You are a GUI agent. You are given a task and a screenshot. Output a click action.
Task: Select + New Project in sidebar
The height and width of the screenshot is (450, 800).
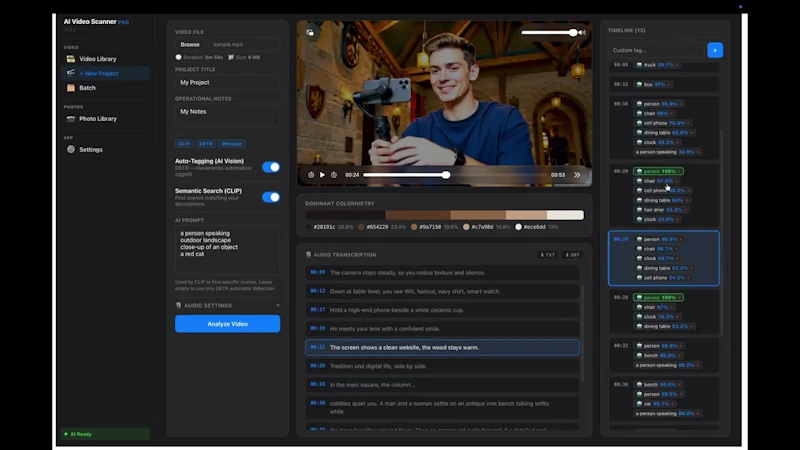105,73
